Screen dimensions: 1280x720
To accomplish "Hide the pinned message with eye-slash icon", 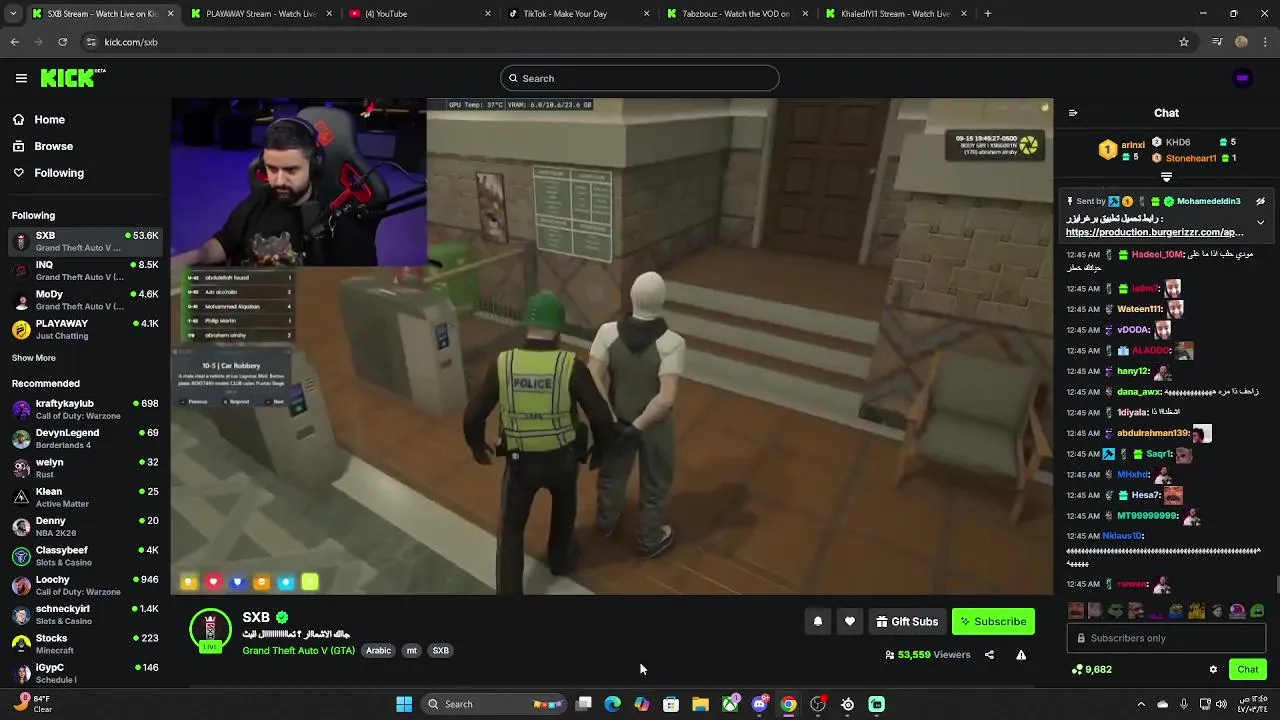I will click(1260, 201).
